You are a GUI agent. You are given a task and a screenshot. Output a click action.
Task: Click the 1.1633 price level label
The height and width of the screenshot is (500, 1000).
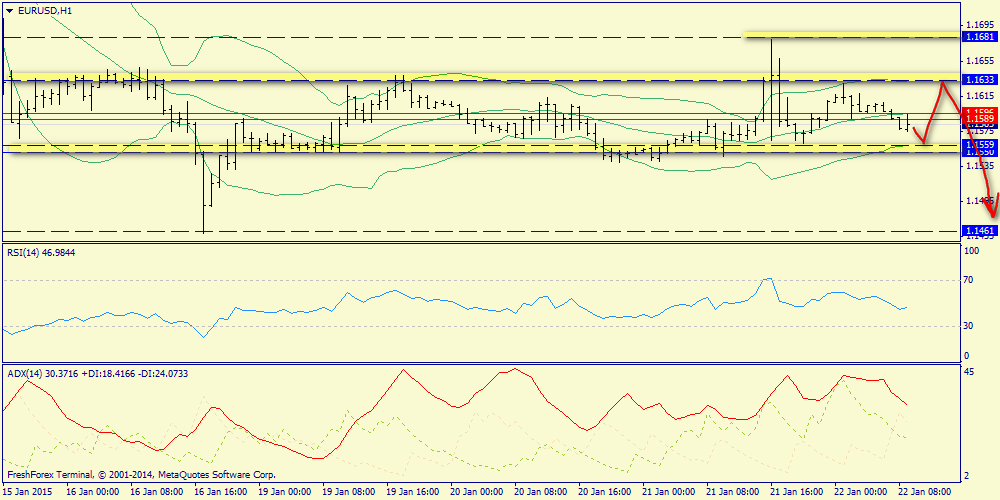pos(980,80)
